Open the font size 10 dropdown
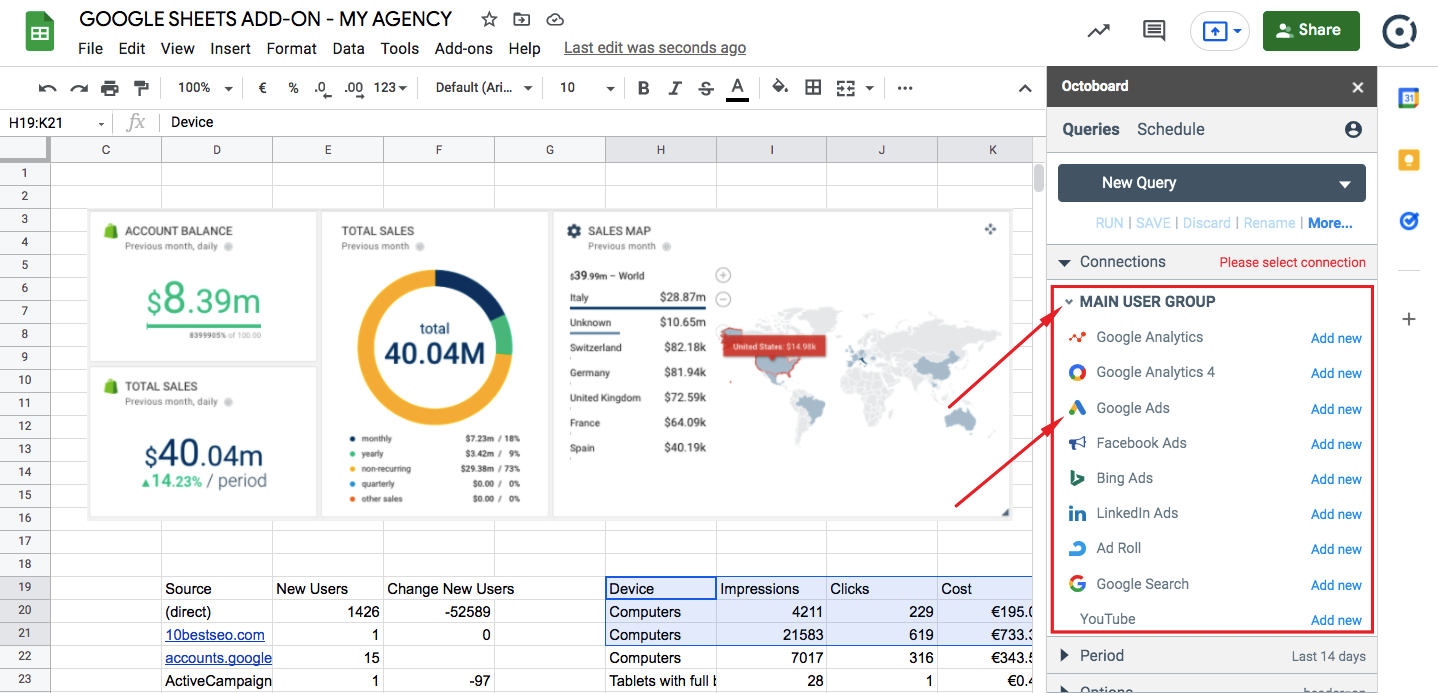The height and width of the screenshot is (693, 1438). click(587, 88)
